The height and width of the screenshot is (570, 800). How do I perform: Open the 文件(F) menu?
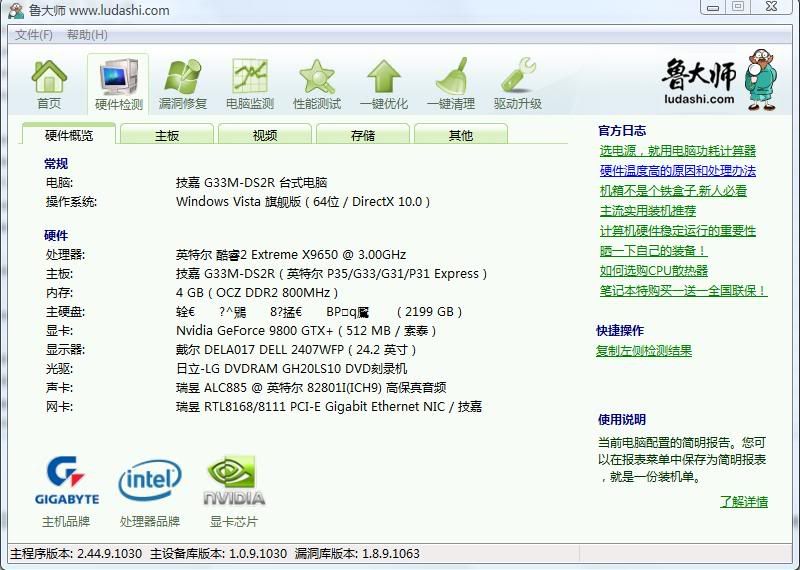pyautogui.click(x=34, y=35)
